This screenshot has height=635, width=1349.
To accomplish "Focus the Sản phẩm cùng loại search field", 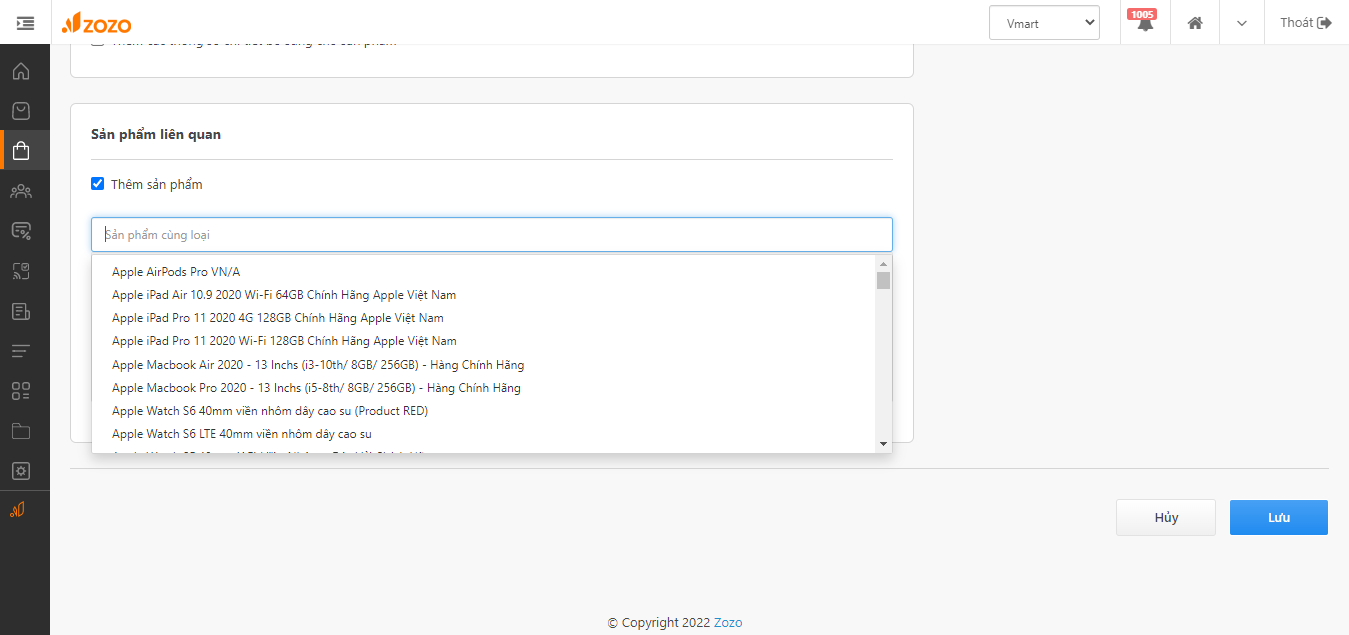I will click(x=492, y=235).
